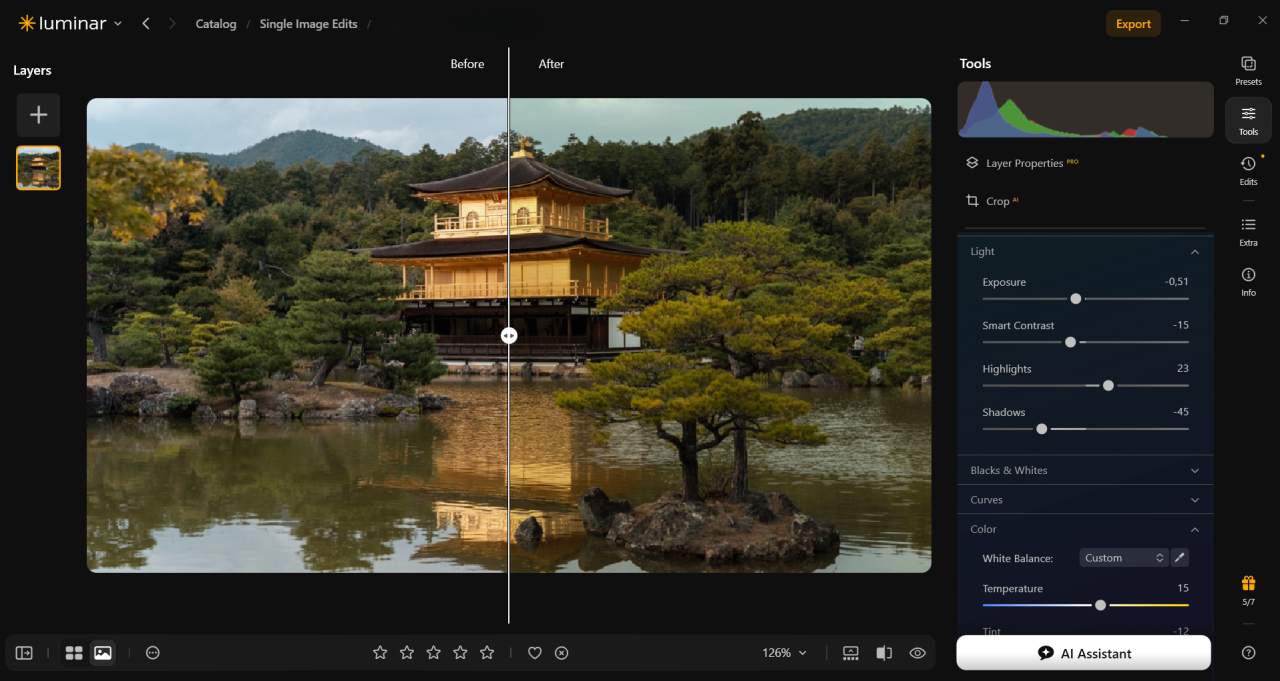Image resolution: width=1280 pixels, height=681 pixels.
Task: Click the "Layers" panel heading
Action: [x=32, y=70]
